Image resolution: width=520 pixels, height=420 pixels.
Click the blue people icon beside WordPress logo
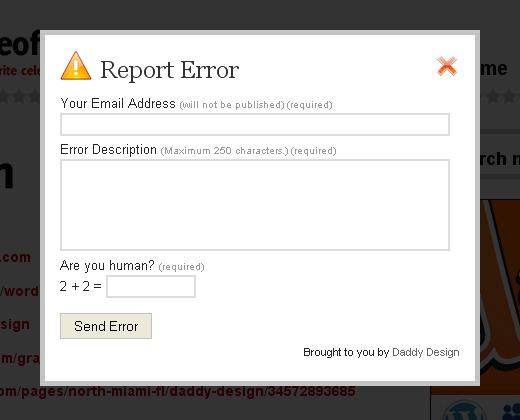coord(511,412)
